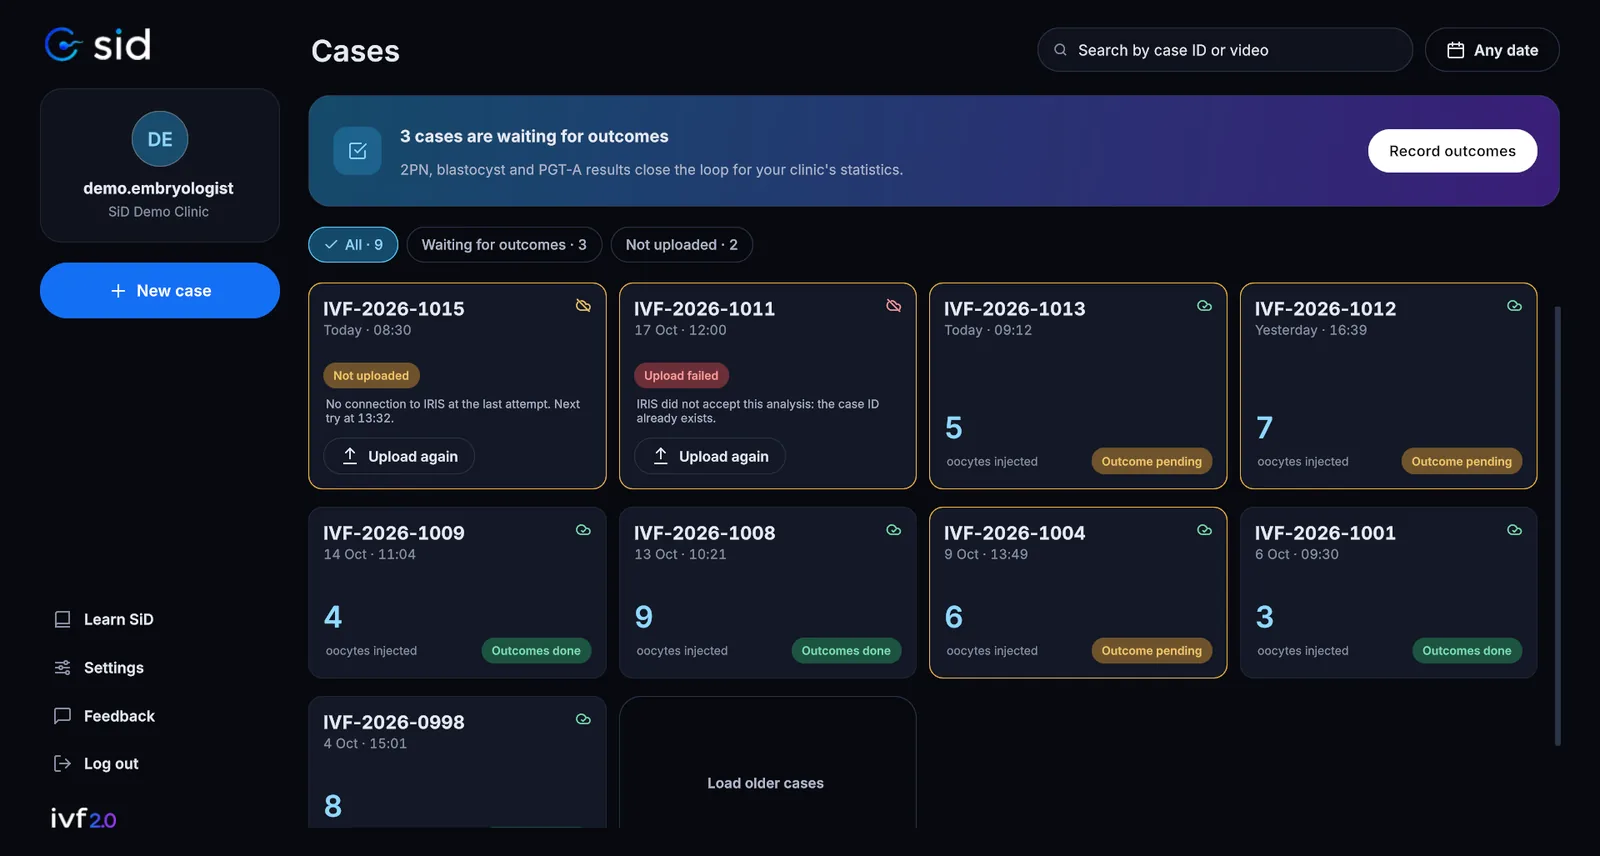
Task: Click the search magnifier icon
Action: point(1060,50)
